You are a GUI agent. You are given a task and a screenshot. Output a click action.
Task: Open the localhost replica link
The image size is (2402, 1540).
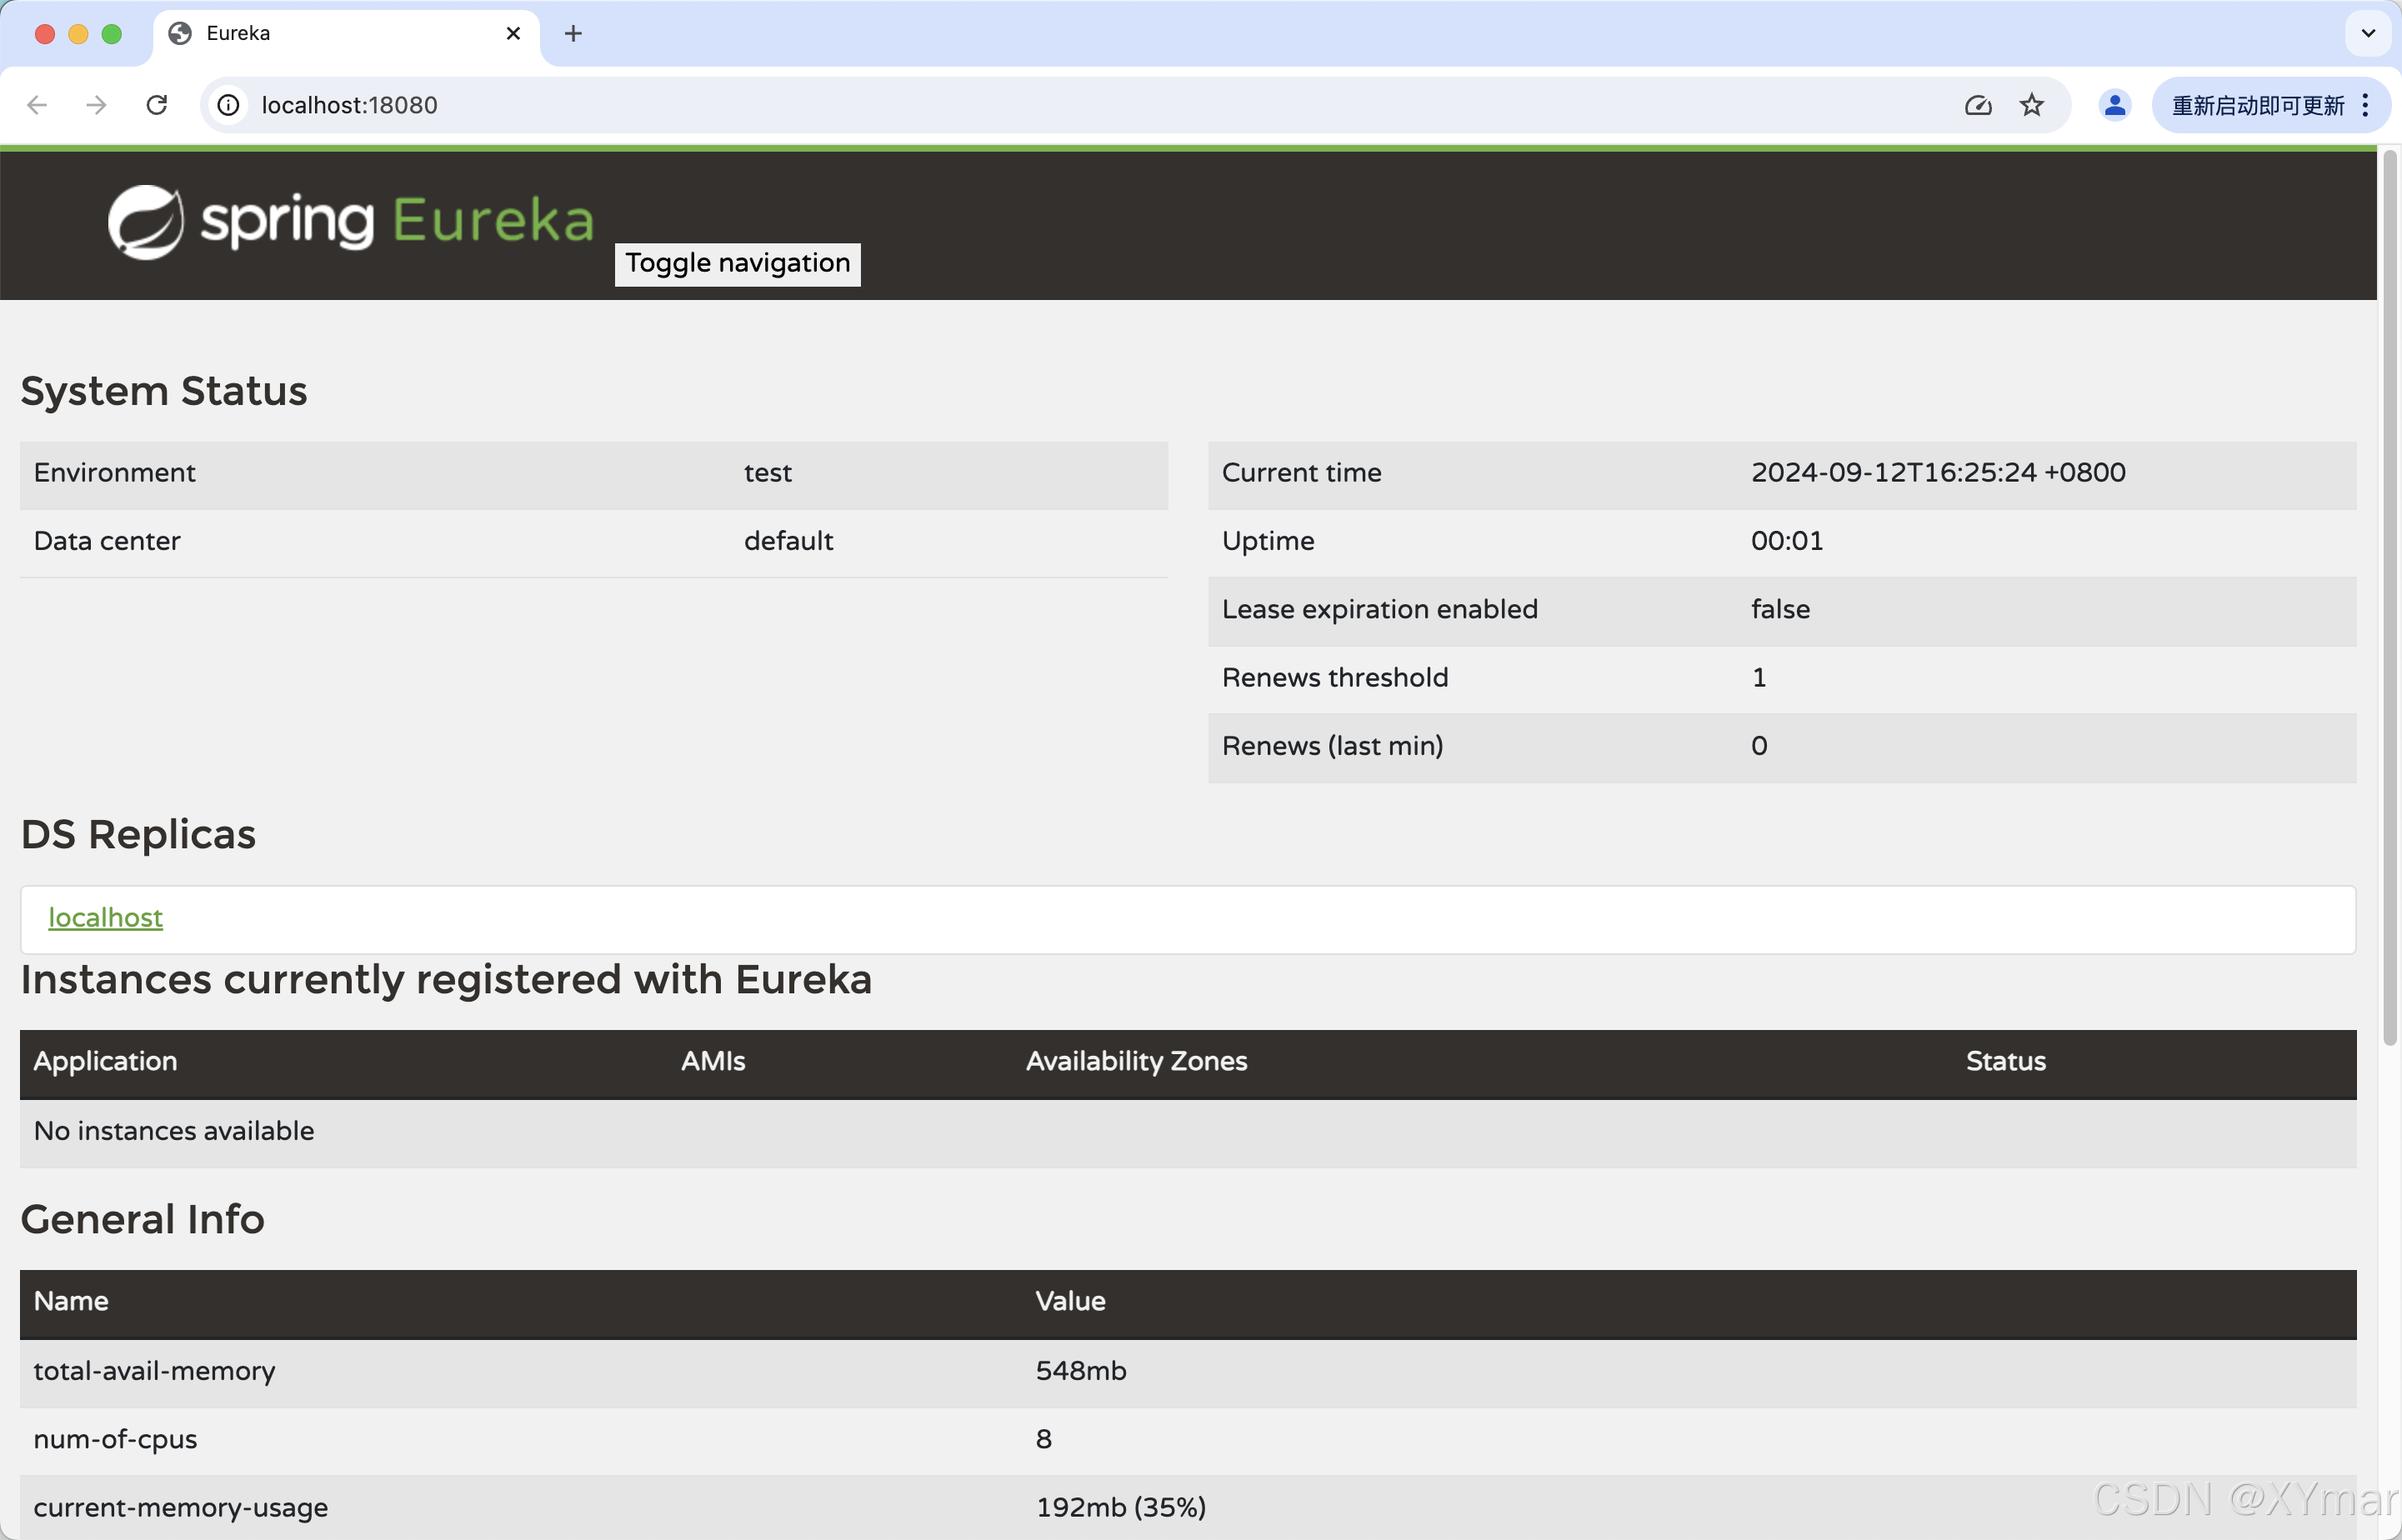pyautogui.click(x=105, y=918)
